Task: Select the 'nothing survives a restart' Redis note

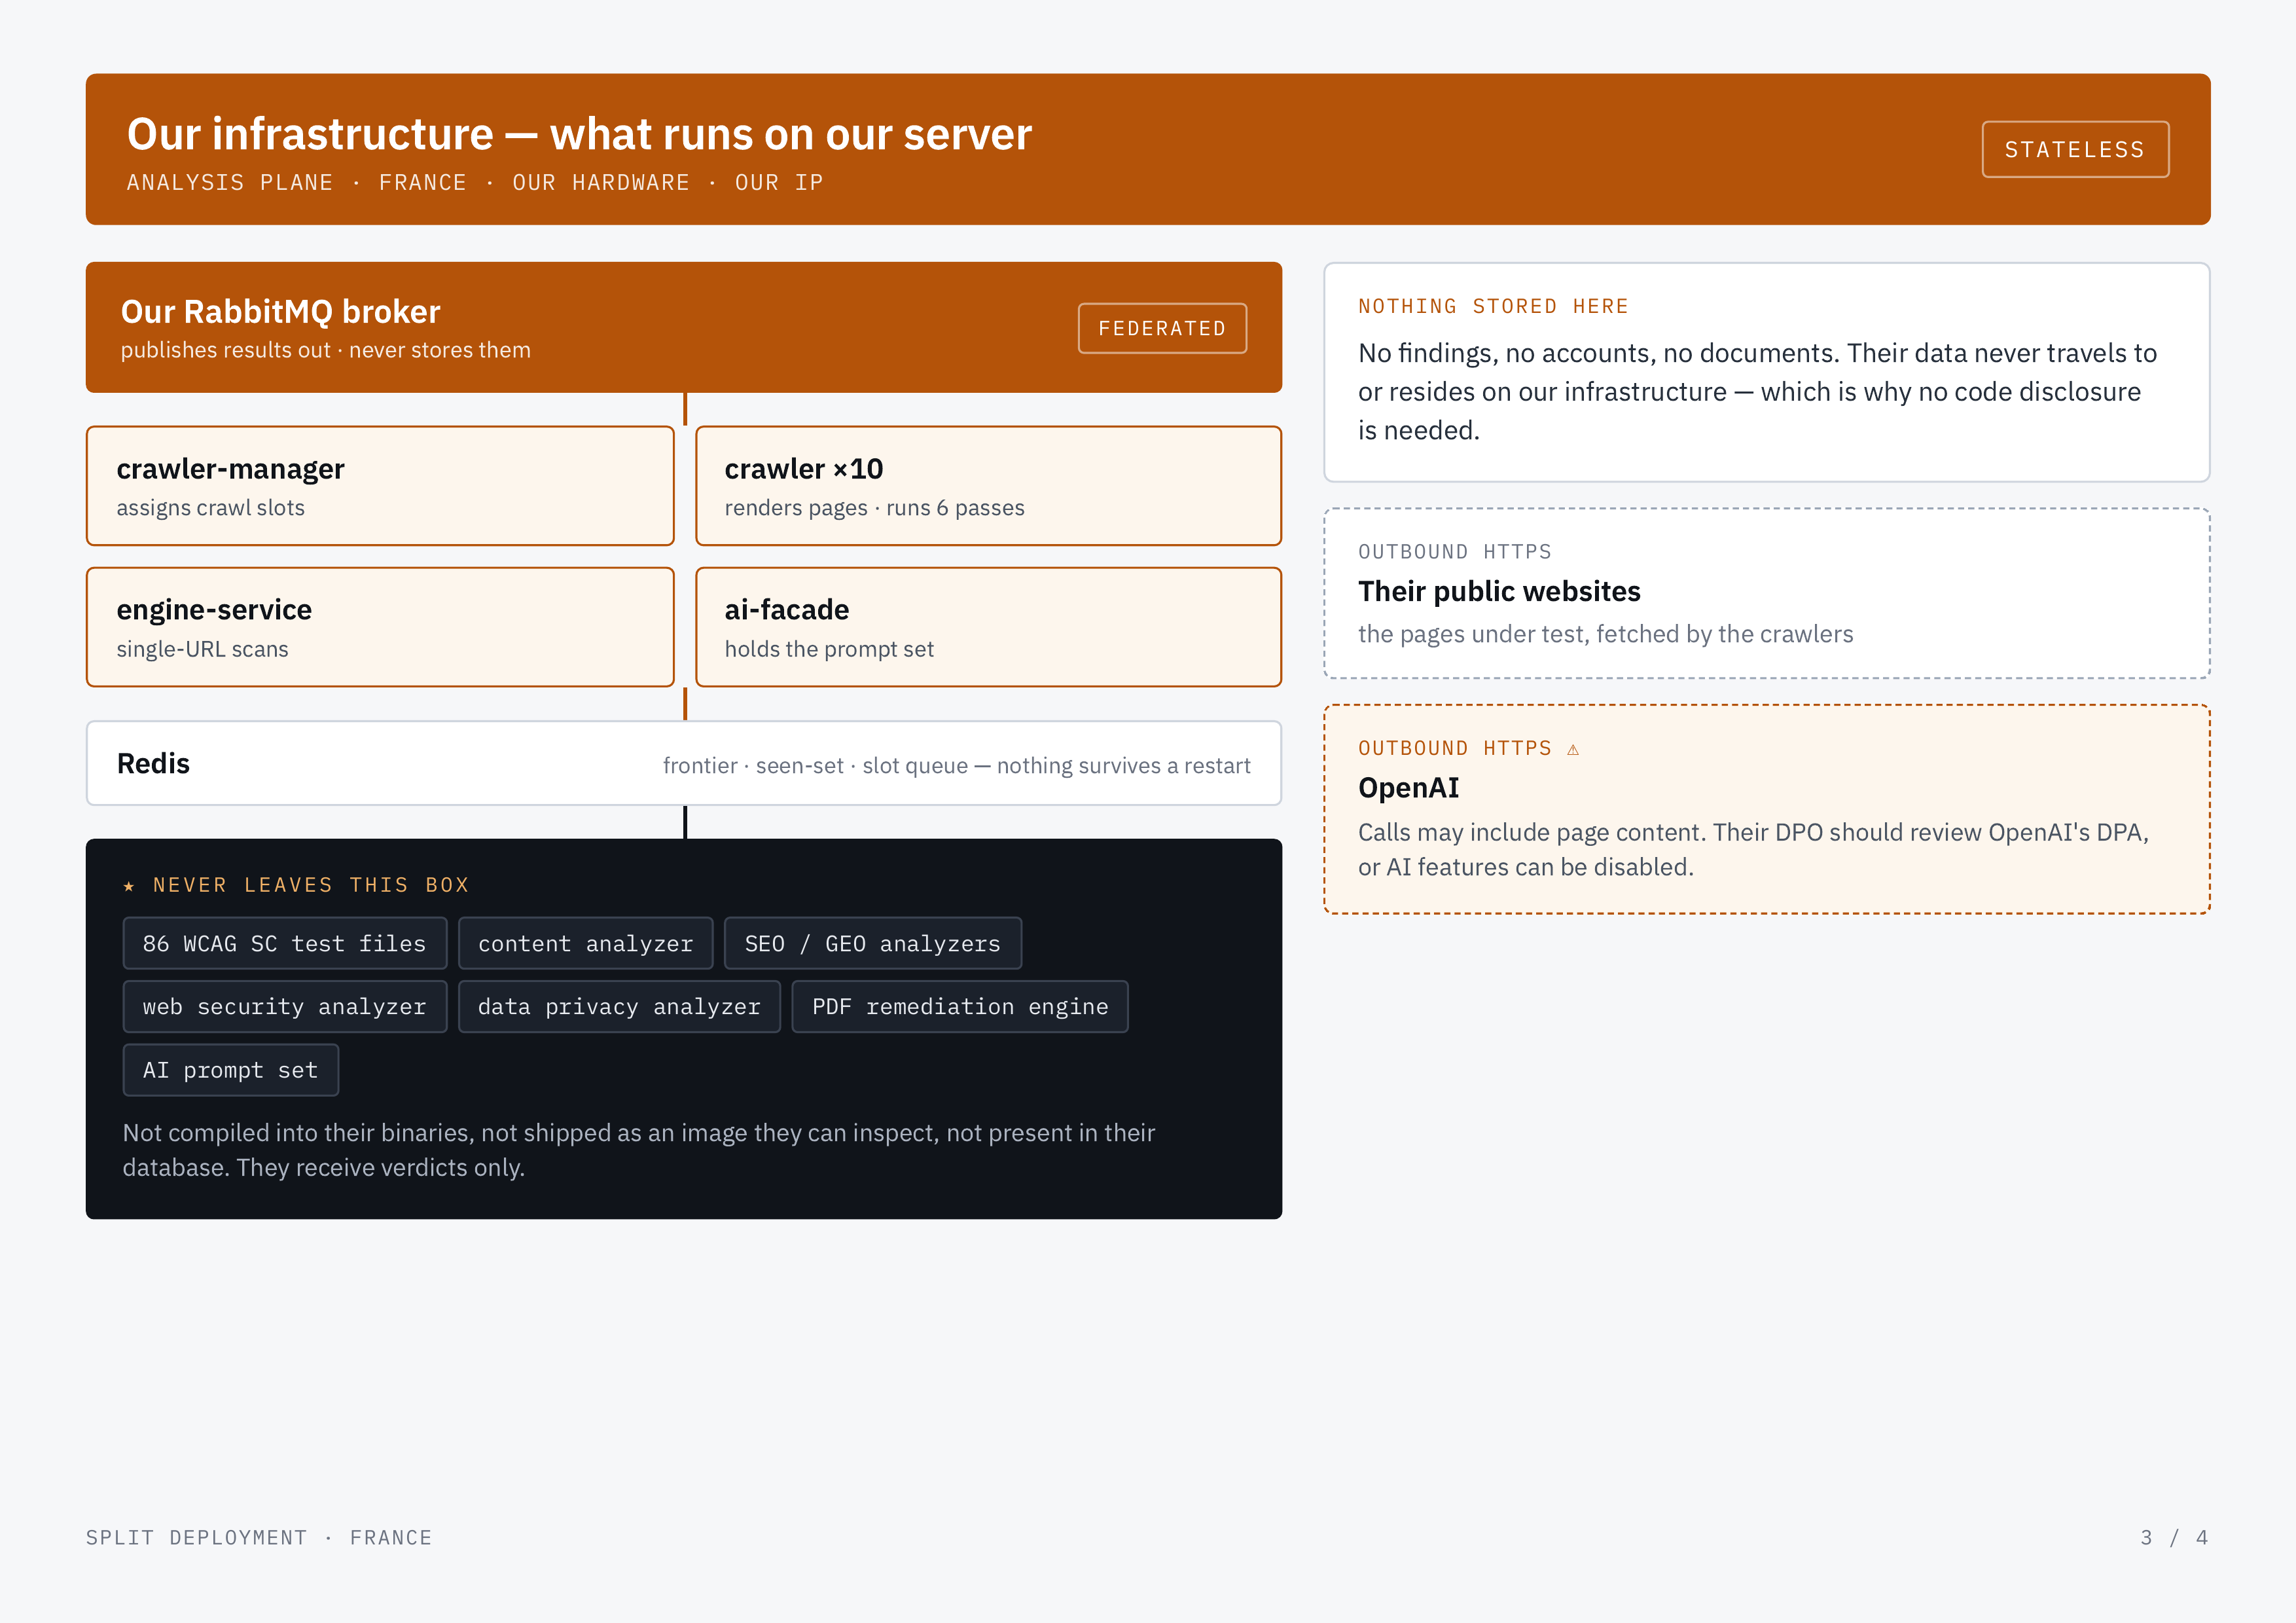Action: pos(956,765)
